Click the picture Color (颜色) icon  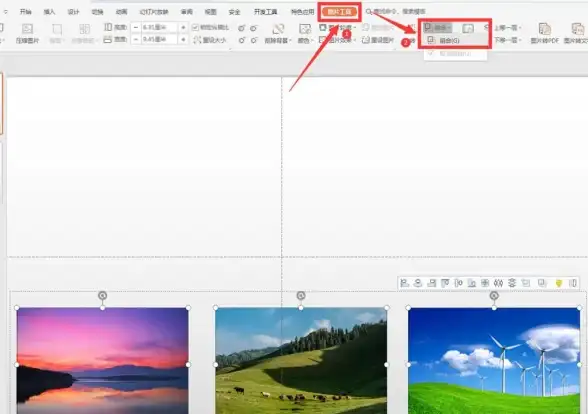click(304, 29)
